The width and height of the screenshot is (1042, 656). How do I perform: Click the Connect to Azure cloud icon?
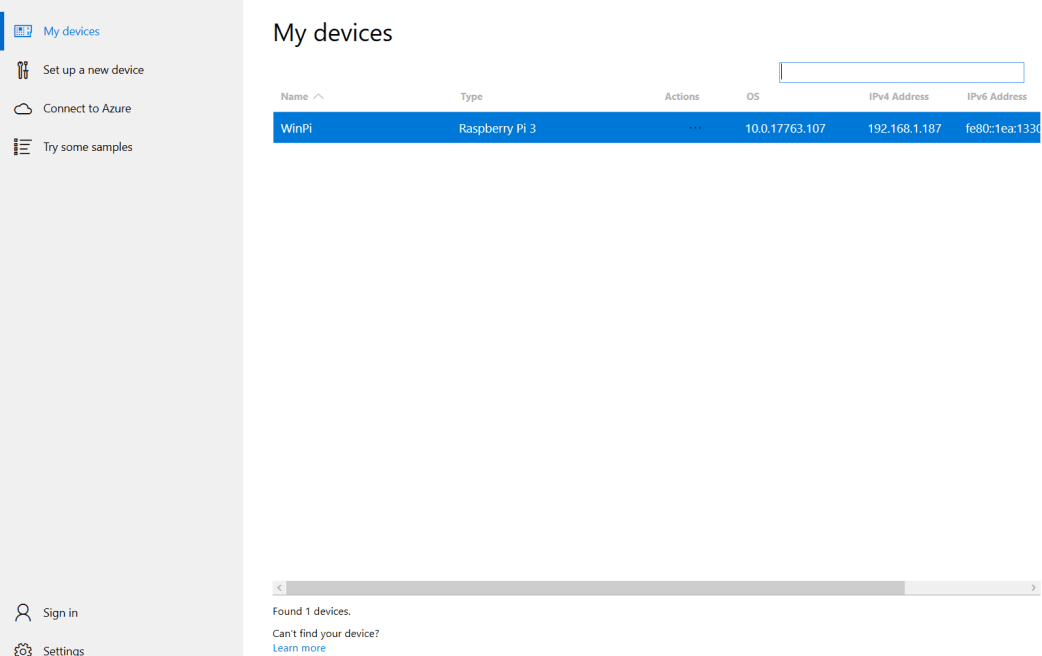(23, 108)
